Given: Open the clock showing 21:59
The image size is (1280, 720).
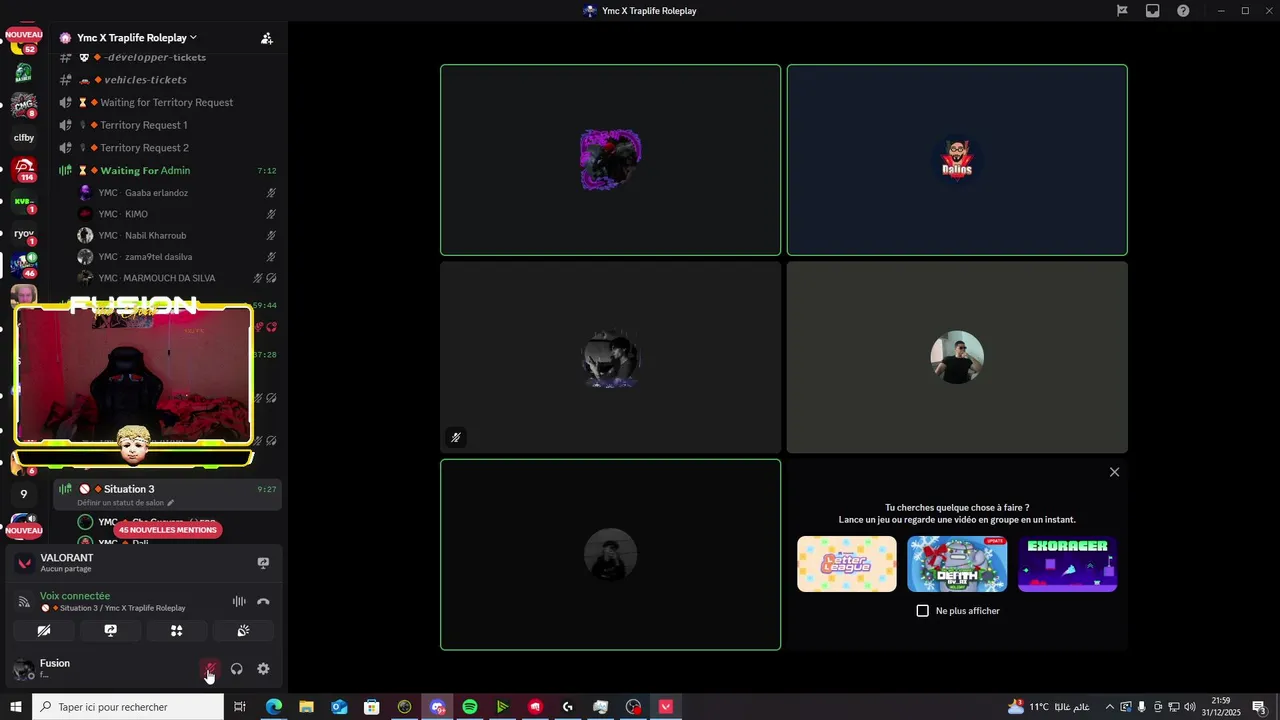Looking at the screenshot, I should click(1221, 707).
